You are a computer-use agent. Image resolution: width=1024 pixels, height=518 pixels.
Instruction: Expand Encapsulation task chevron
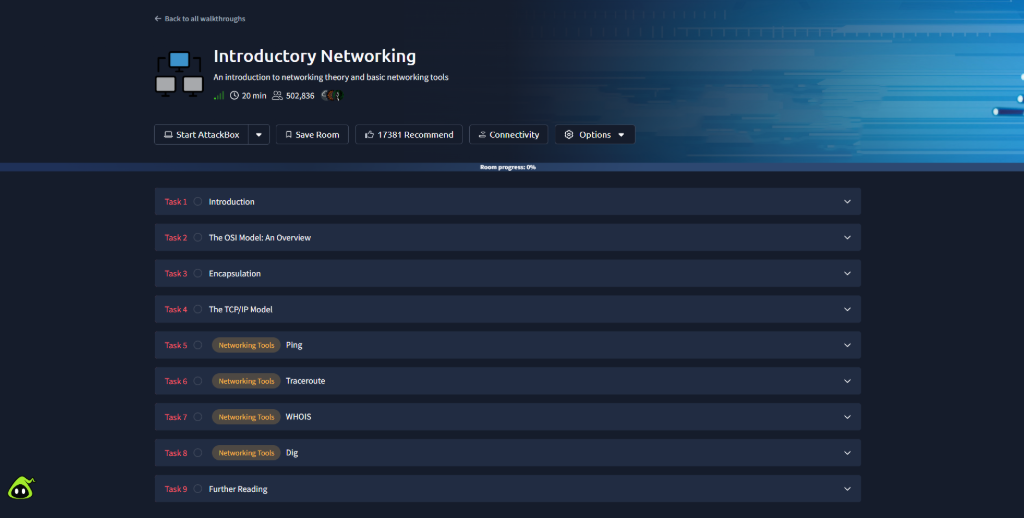coord(847,274)
